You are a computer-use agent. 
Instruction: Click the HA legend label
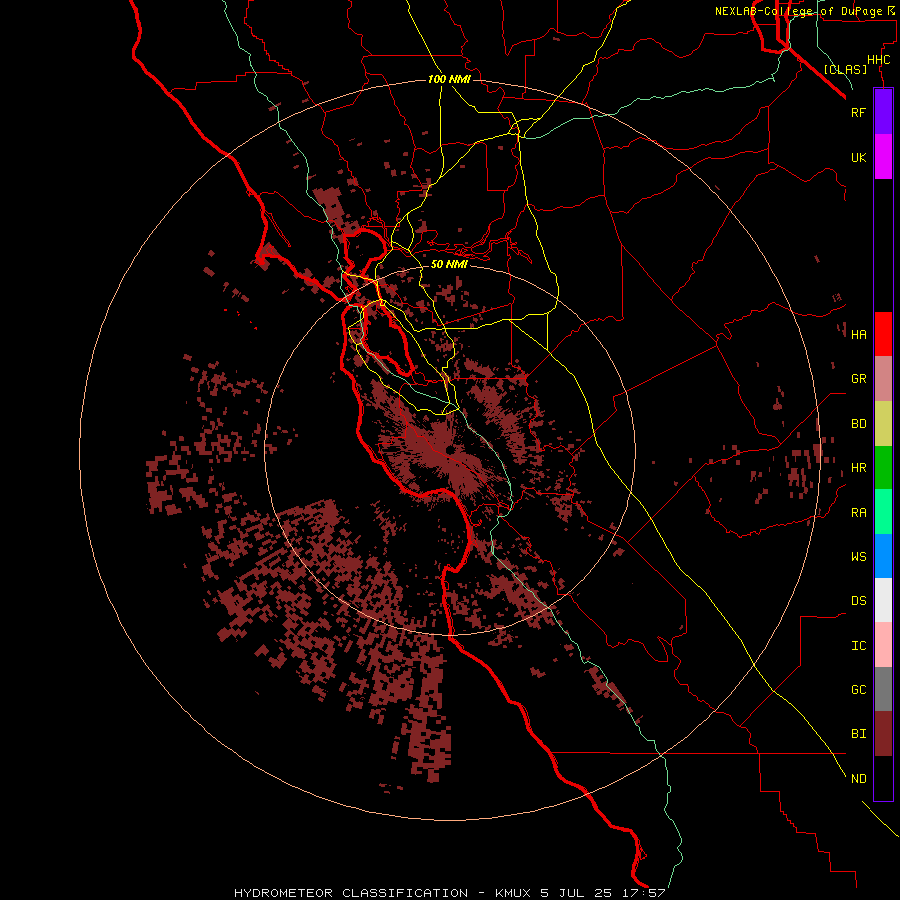(x=859, y=334)
